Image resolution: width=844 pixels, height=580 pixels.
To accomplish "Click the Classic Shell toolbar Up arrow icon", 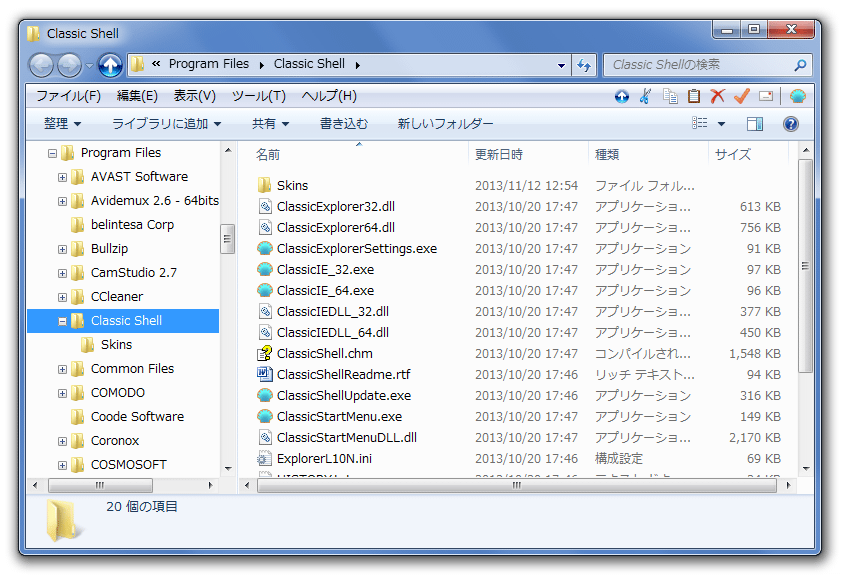I will [x=622, y=96].
